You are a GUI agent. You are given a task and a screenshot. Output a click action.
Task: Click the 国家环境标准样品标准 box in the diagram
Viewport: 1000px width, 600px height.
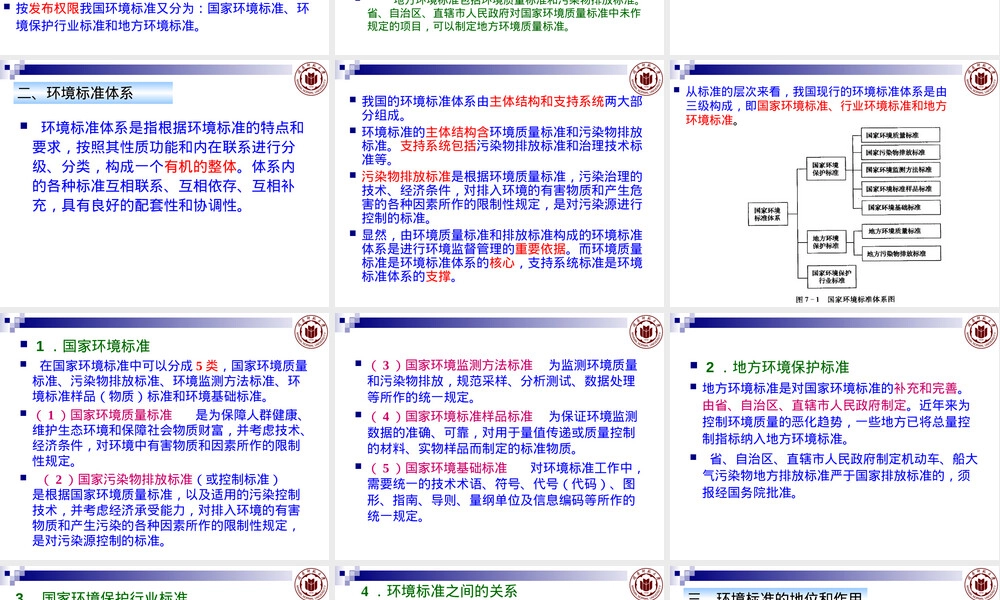coord(900,189)
